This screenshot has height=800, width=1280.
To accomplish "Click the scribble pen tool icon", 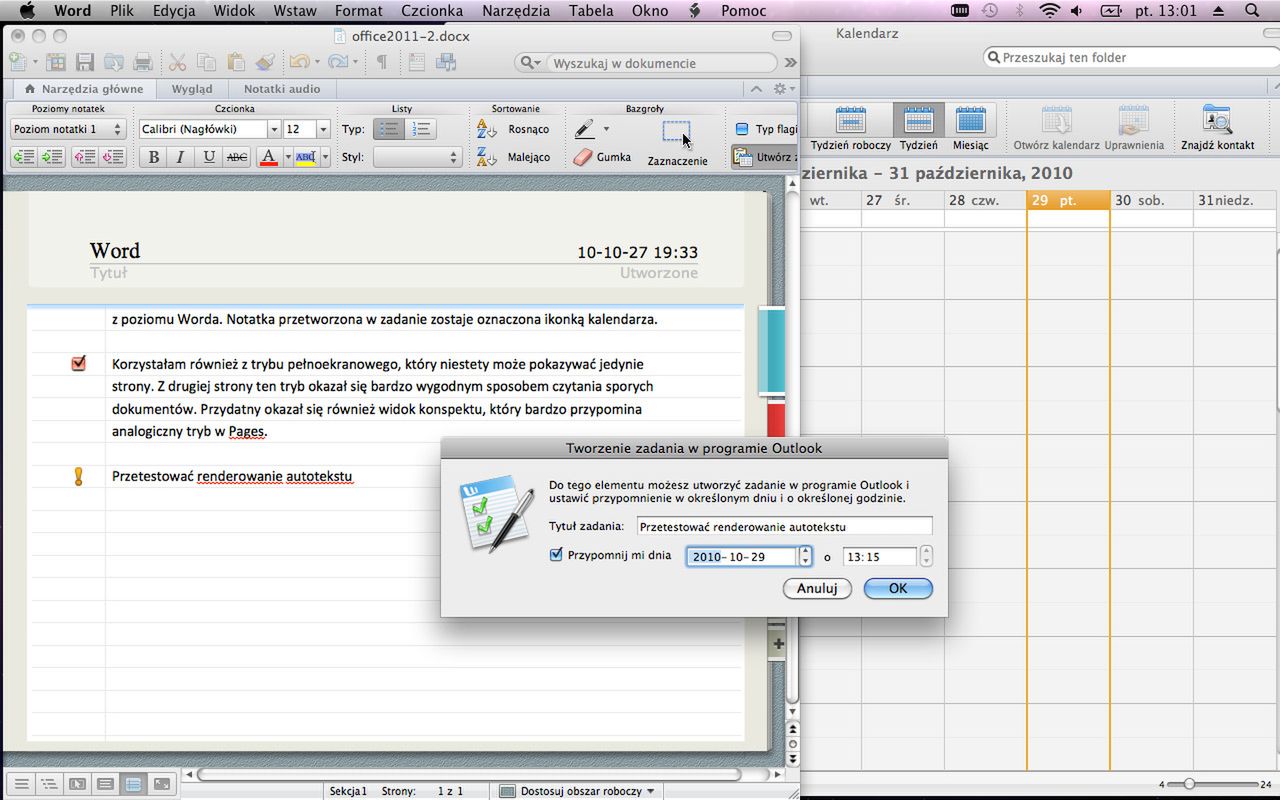I will click(x=585, y=129).
